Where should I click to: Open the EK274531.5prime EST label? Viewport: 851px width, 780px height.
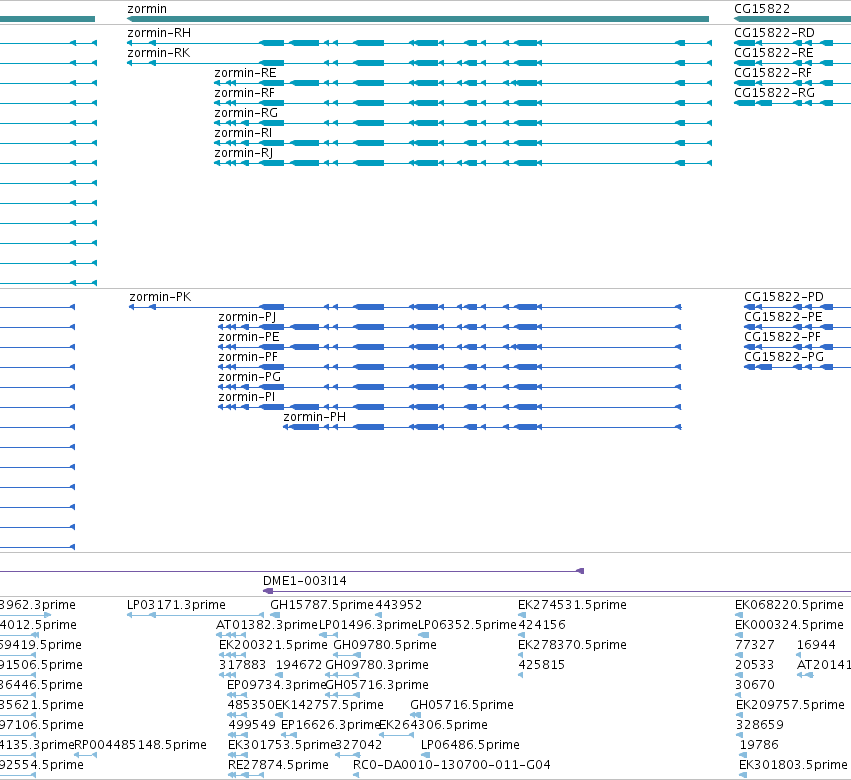573,605
